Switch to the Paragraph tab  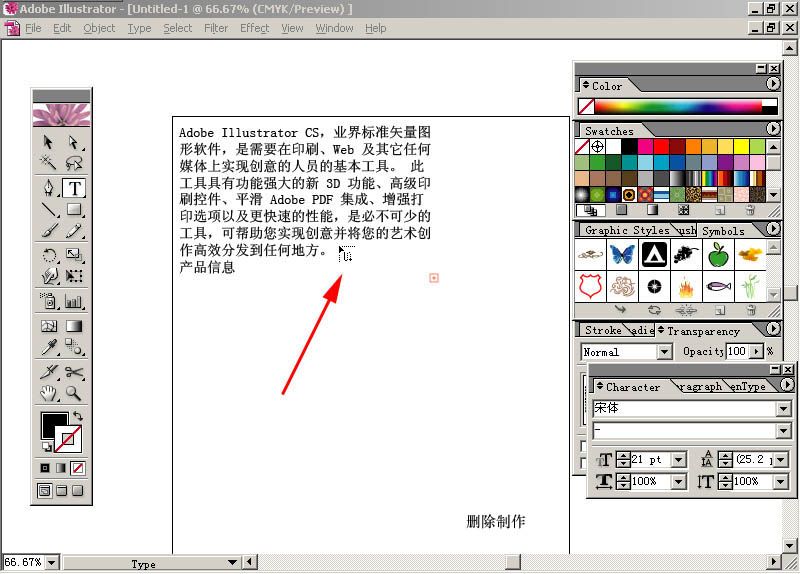click(x=701, y=387)
